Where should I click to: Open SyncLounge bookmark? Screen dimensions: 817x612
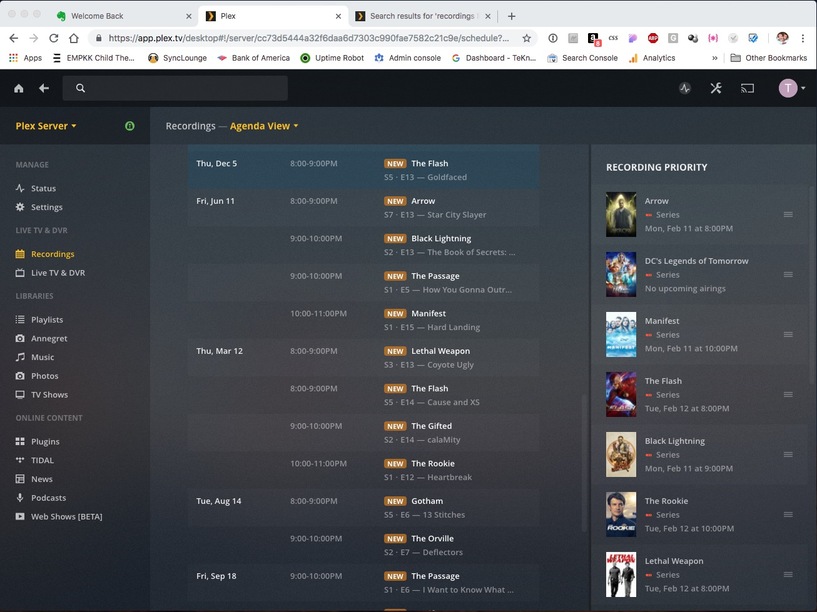pos(177,58)
